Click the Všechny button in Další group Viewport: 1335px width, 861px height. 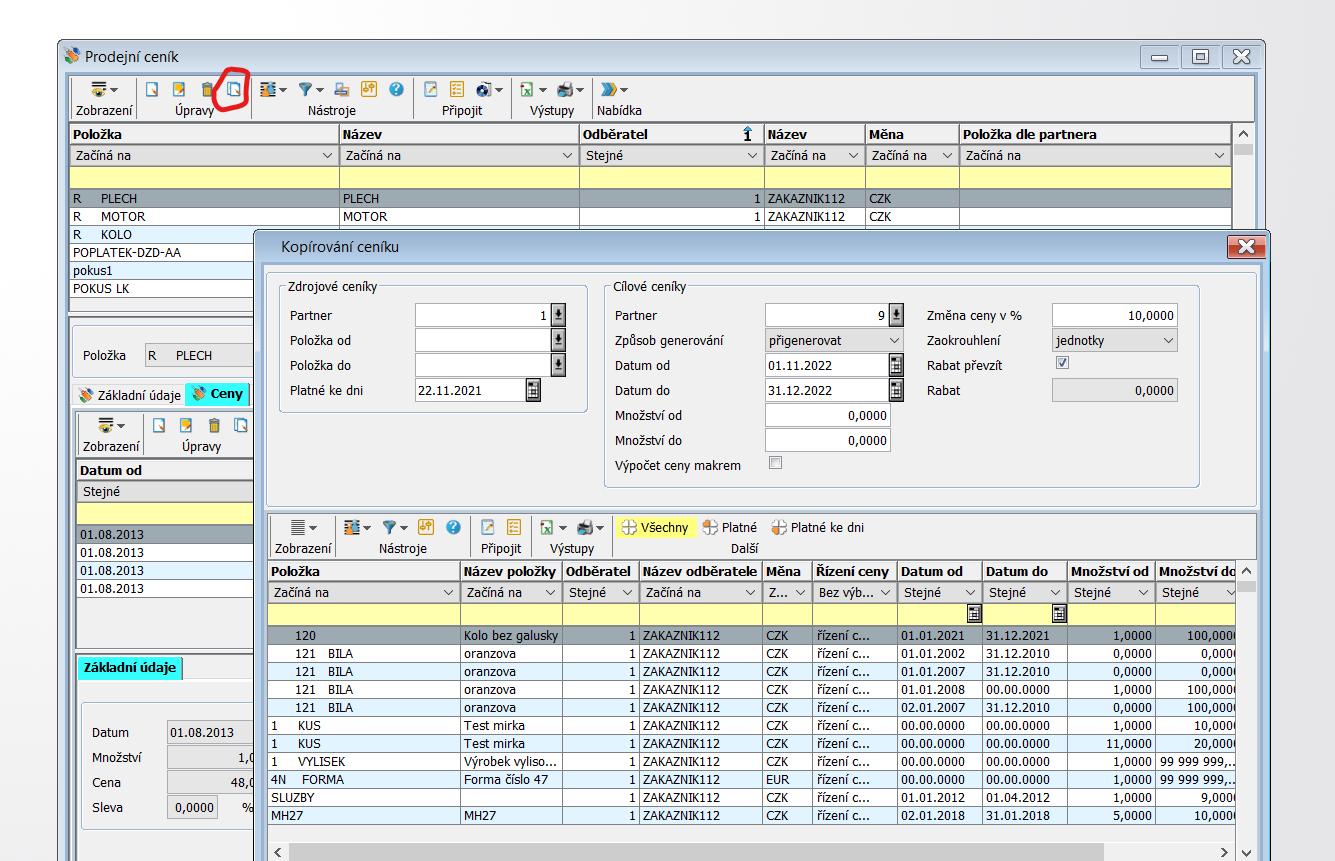pos(655,527)
